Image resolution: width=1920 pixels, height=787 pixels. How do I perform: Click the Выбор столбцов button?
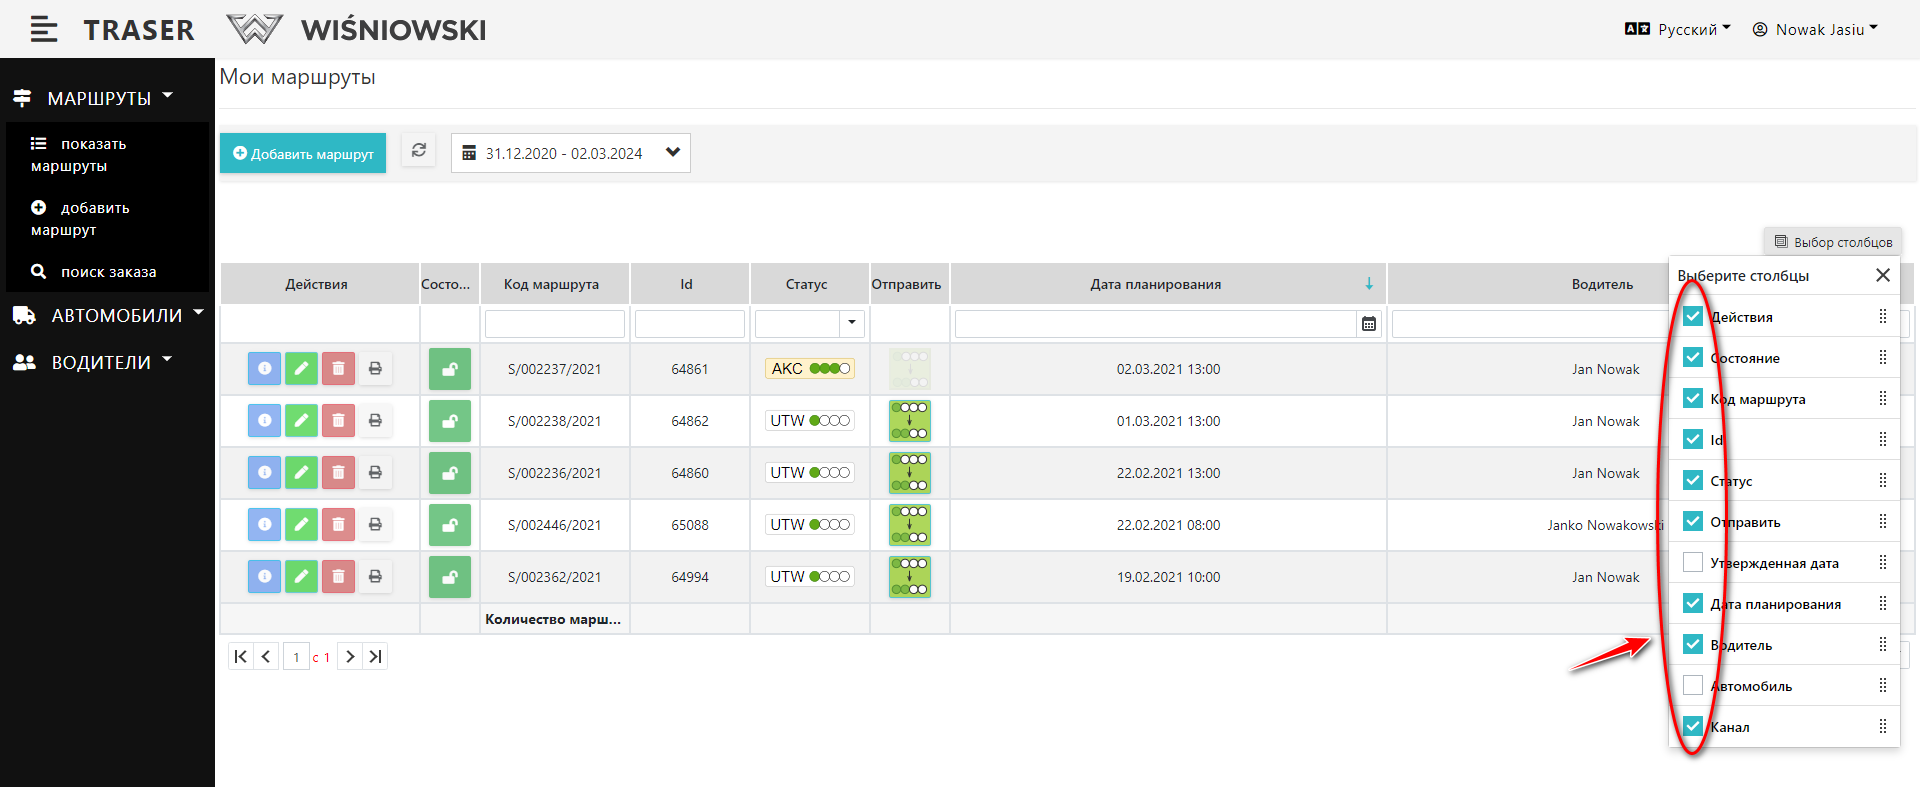coord(1832,242)
